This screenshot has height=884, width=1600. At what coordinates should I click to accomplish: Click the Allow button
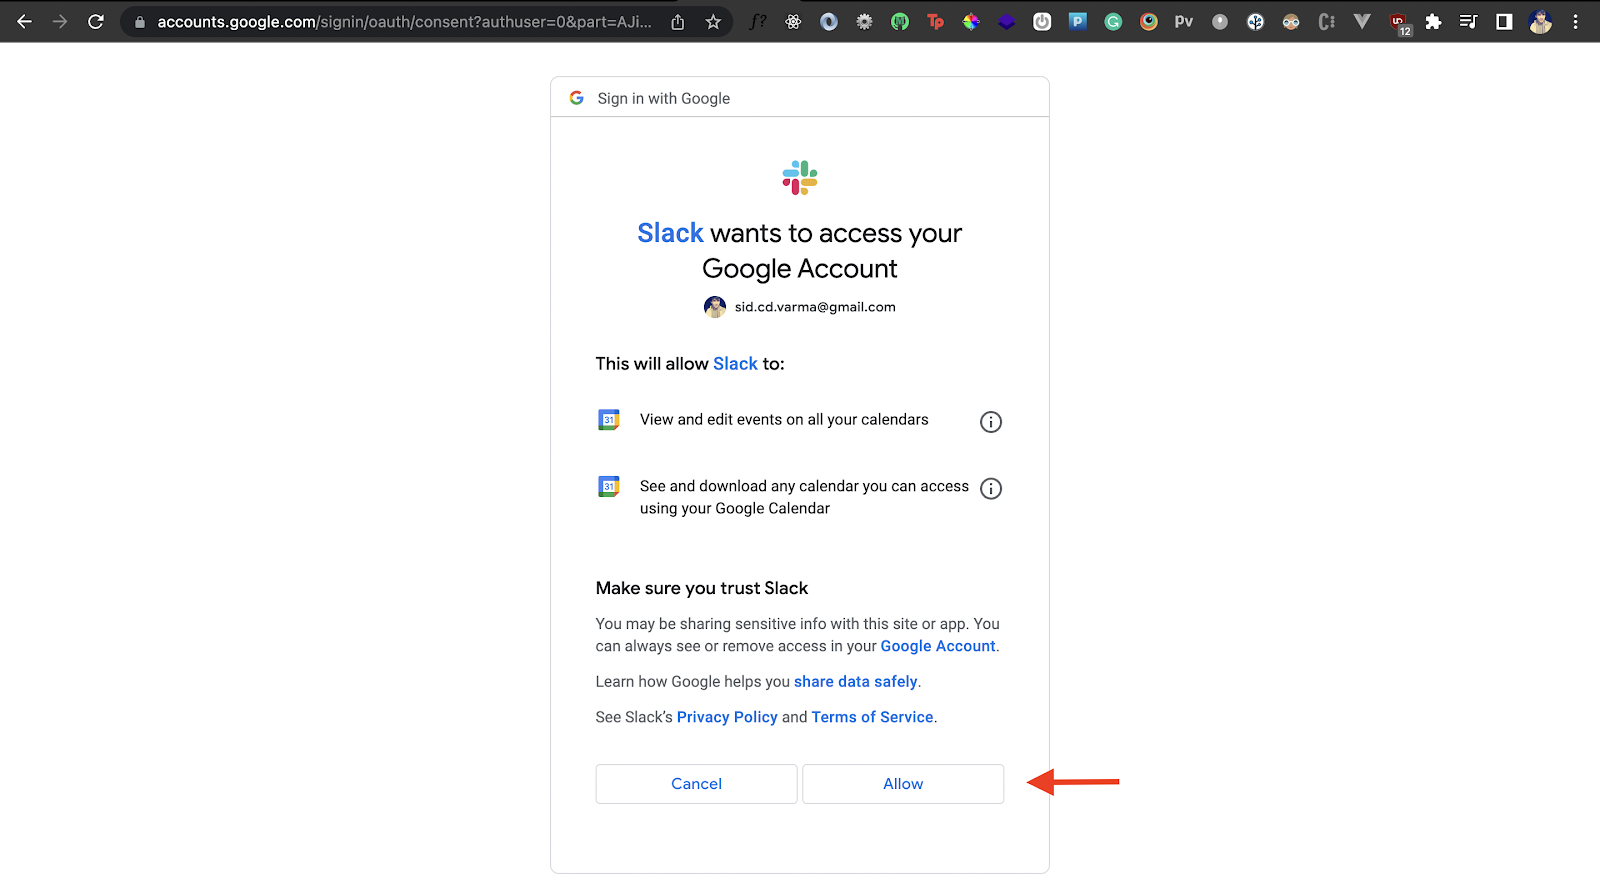pos(902,784)
